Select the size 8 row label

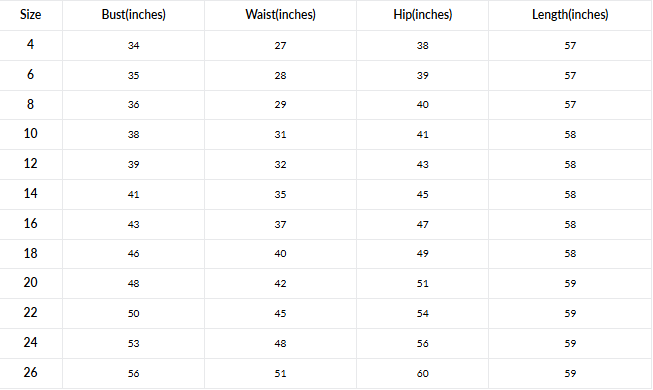coord(30,104)
